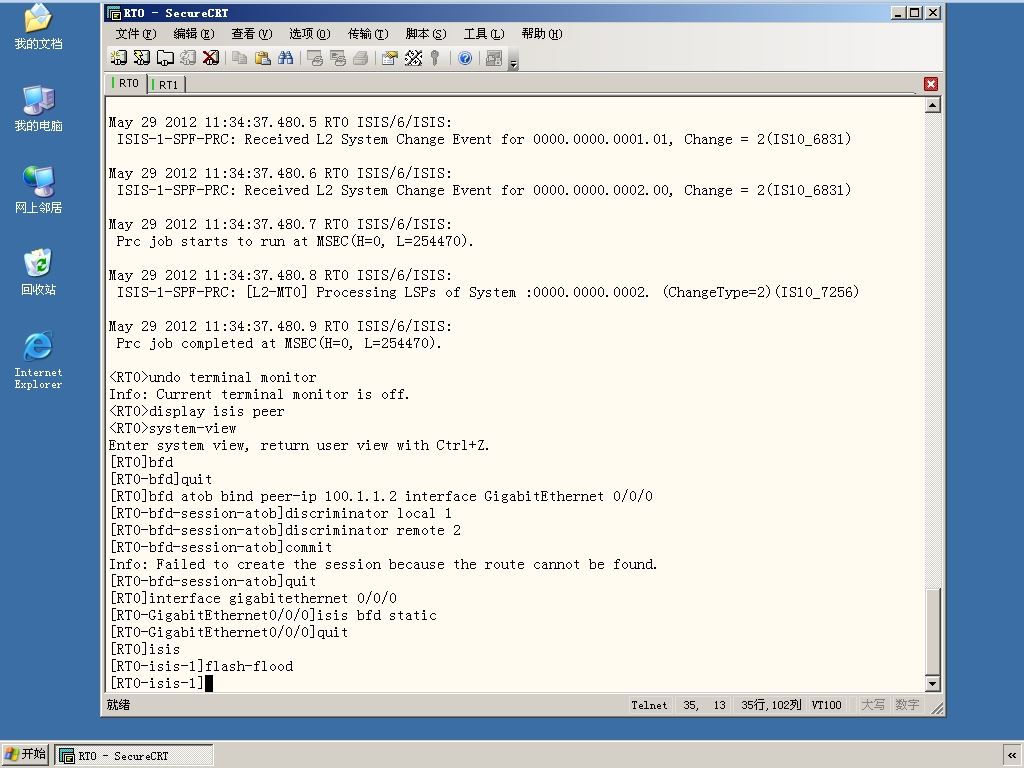Image resolution: width=1024 pixels, height=768 pixels.
Task: Click the grayed Reconnect toolbar icon
Action: pyautogui.click(x=187, y=58)
